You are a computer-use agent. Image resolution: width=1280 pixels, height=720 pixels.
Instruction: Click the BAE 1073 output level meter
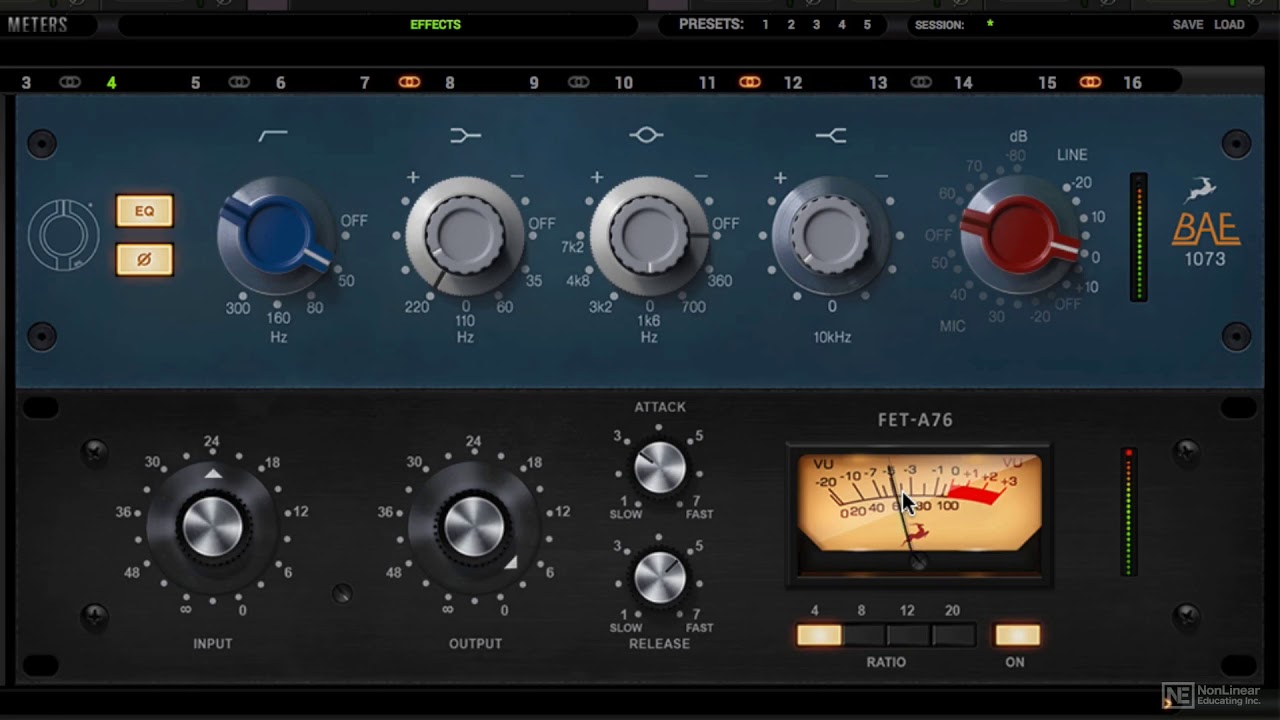pos(1138,237)
